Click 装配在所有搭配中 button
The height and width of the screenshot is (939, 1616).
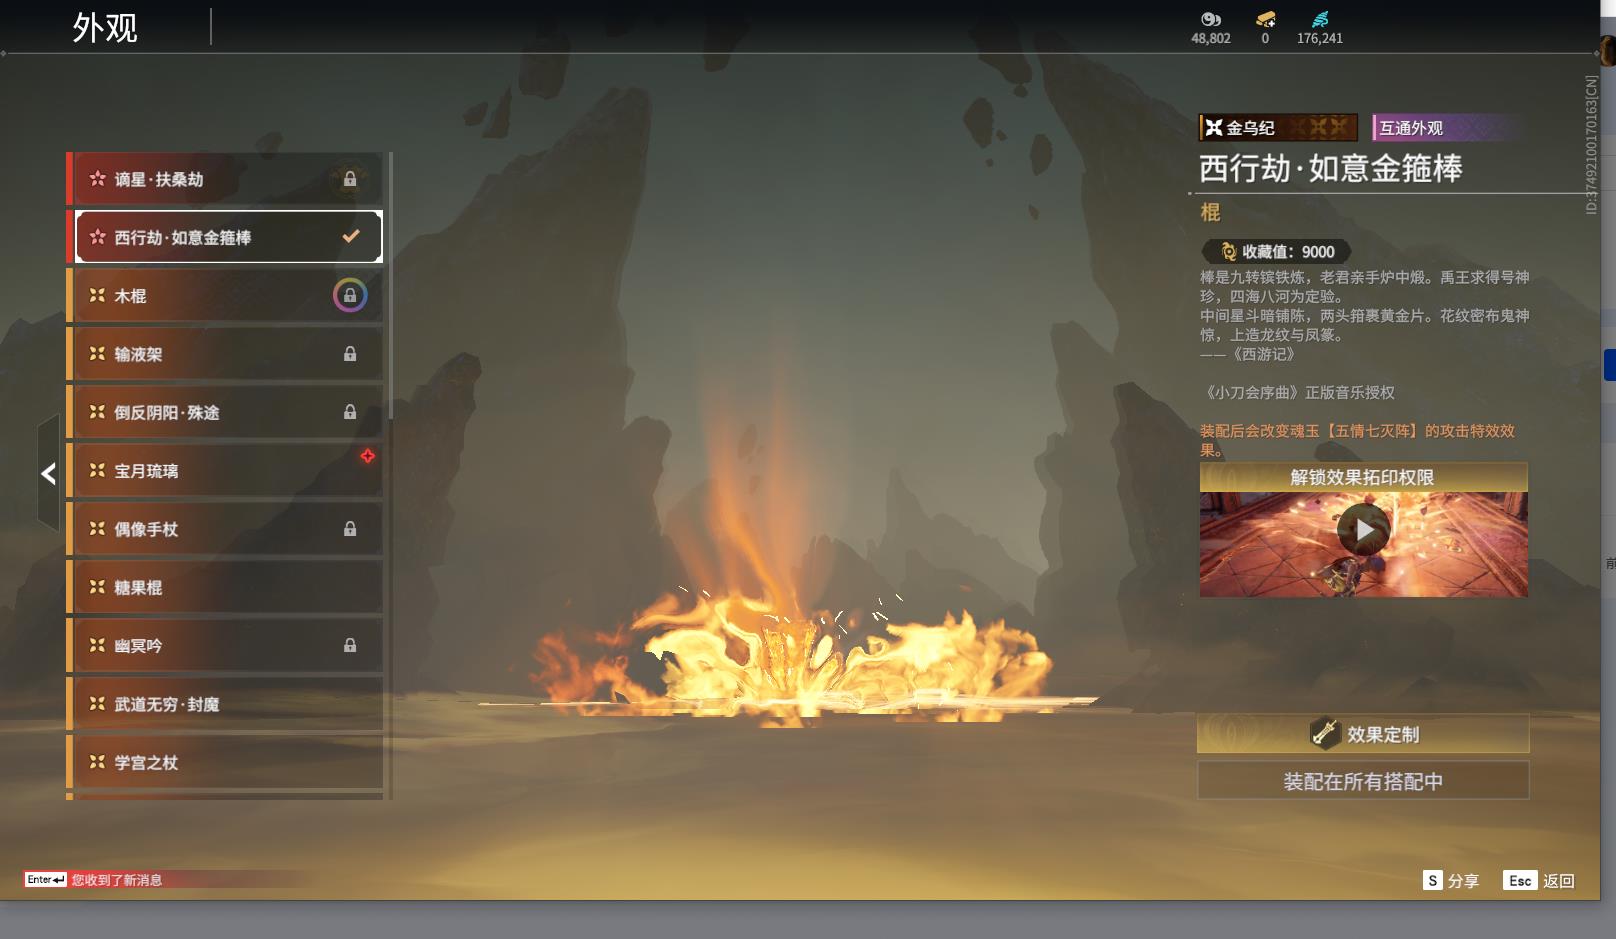point(1363,781)
